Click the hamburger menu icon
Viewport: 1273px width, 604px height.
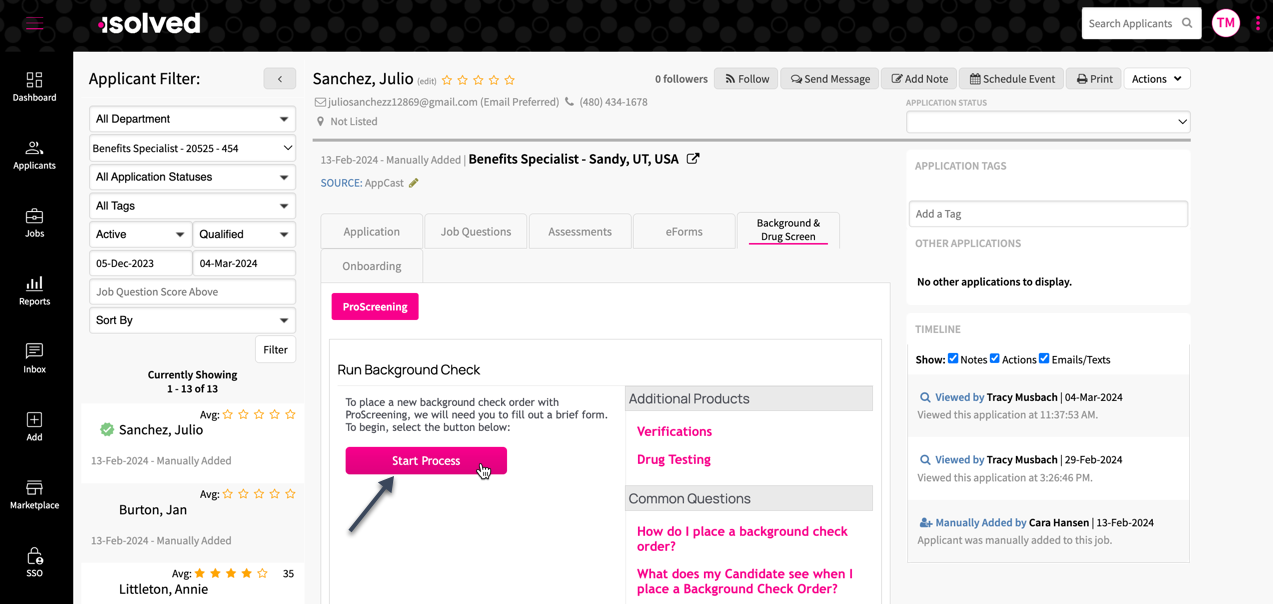(34, 24)
